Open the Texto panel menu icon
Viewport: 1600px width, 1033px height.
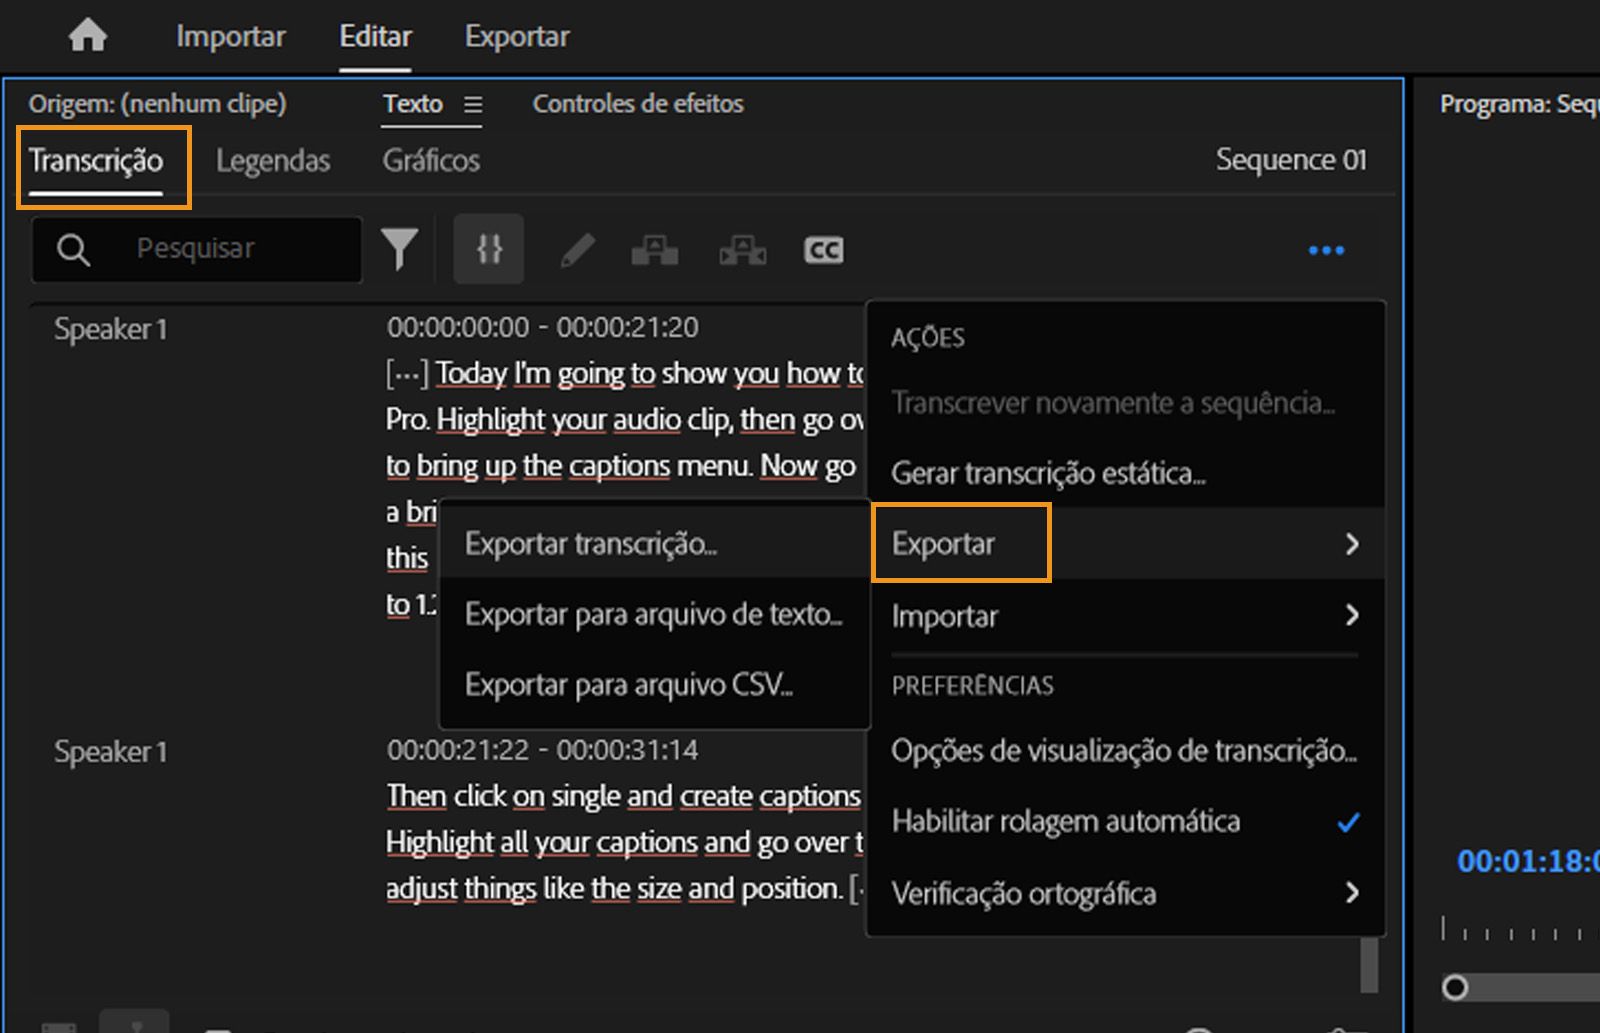[x=474, y=103]
